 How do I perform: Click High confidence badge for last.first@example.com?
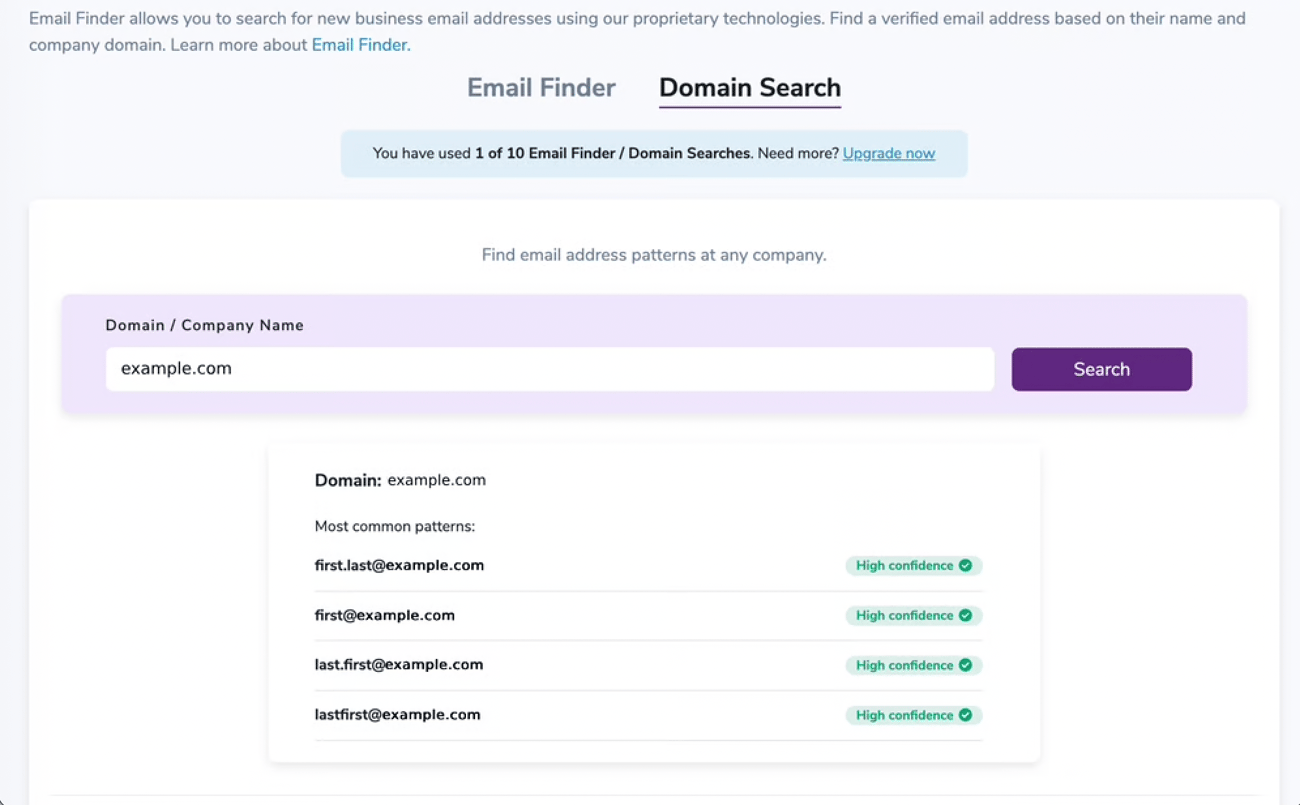[914, 666]
